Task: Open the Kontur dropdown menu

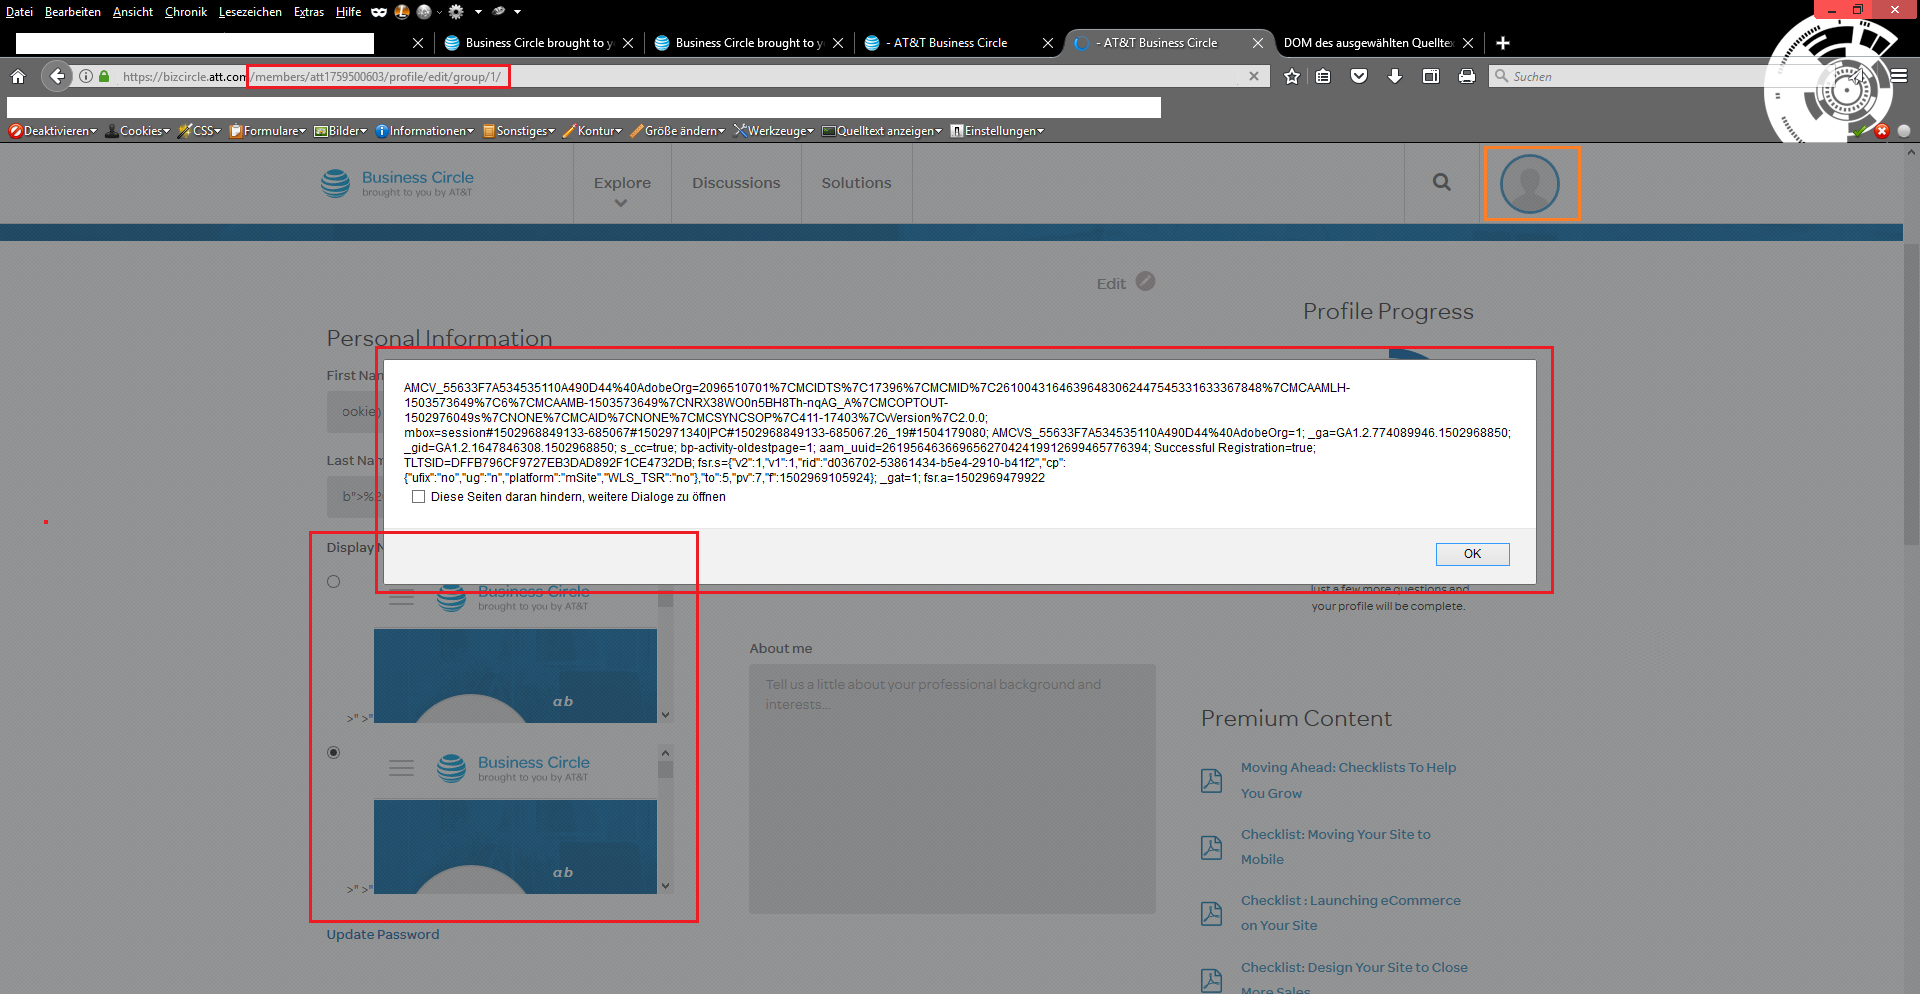Action: 593,131
